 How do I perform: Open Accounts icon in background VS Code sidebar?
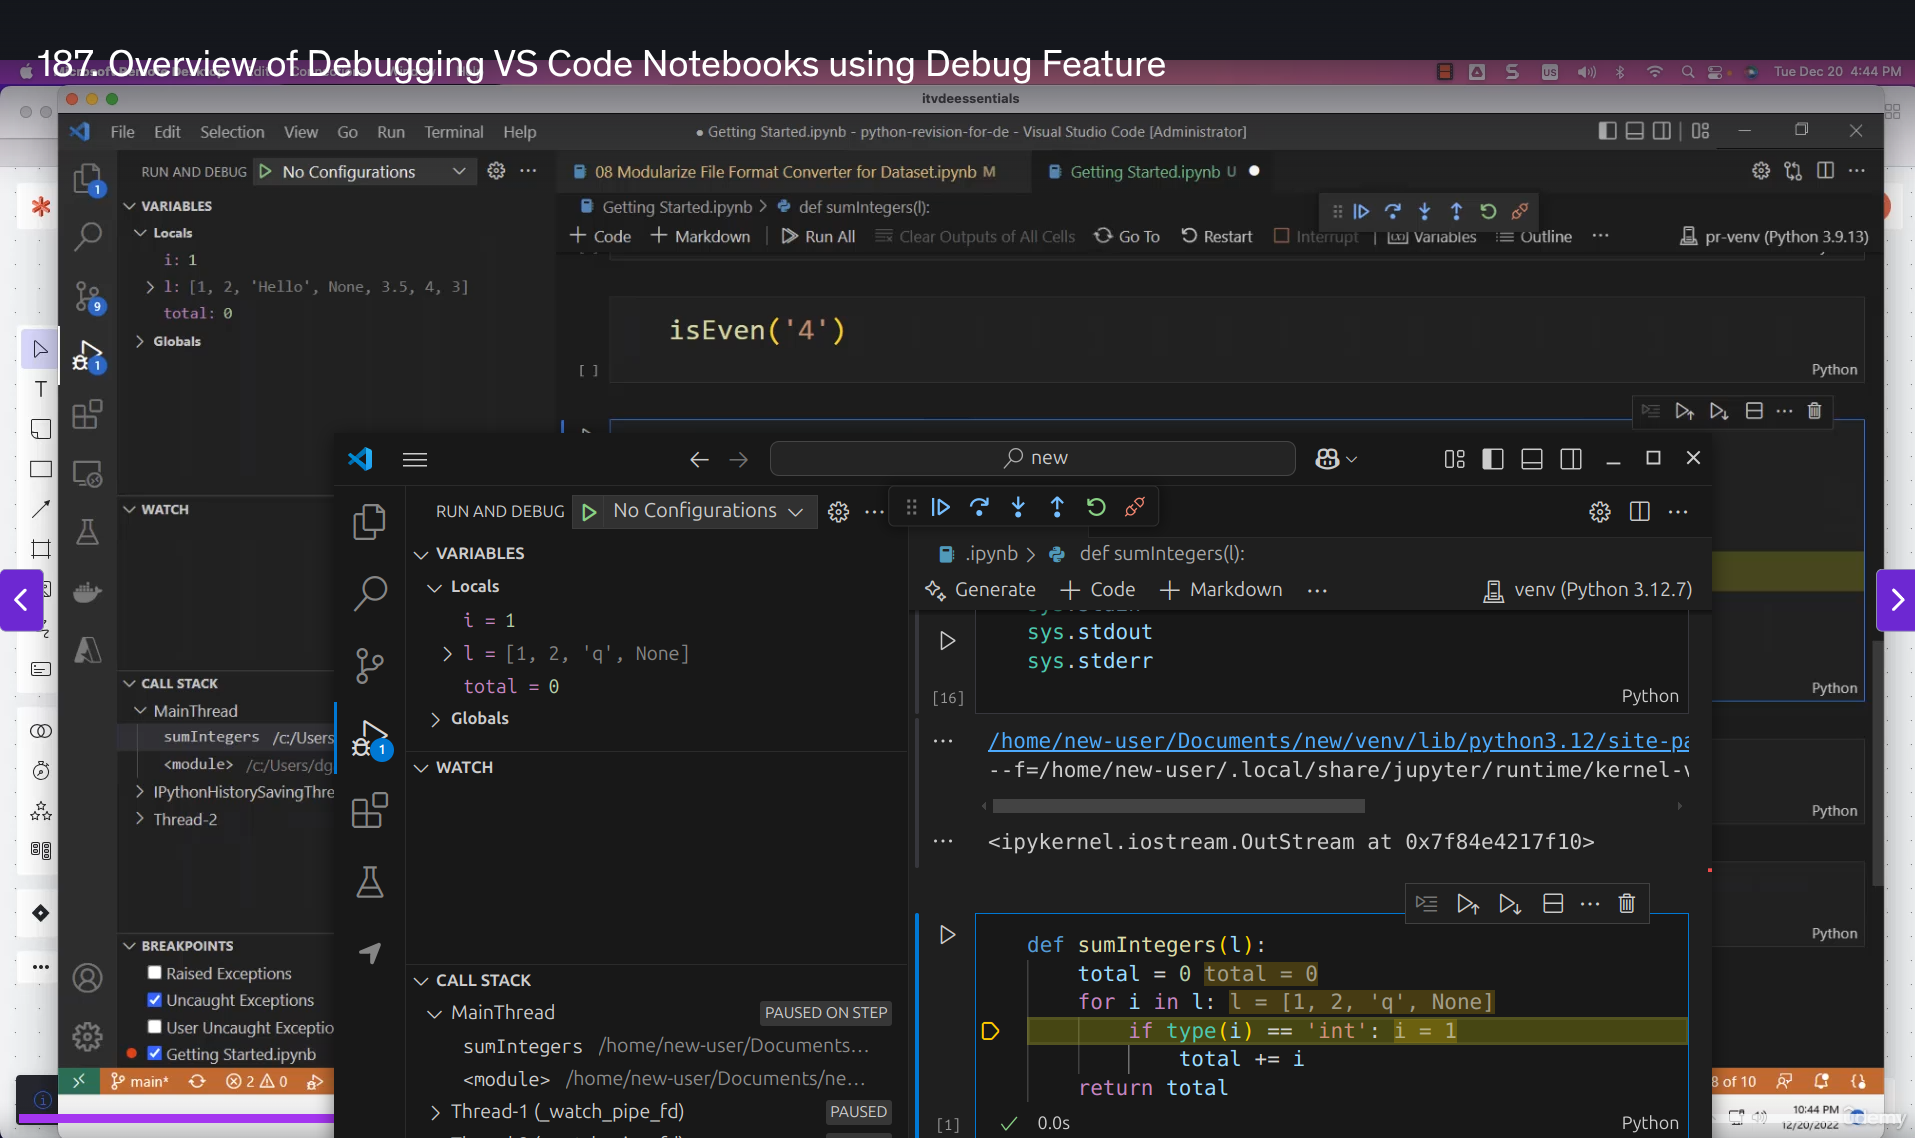(x=88, y=977)
